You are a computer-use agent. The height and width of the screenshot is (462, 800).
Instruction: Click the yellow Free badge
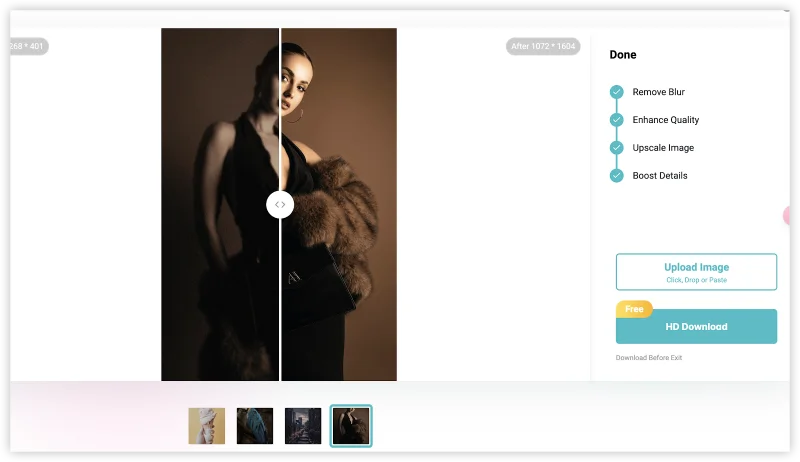point(634,309)
